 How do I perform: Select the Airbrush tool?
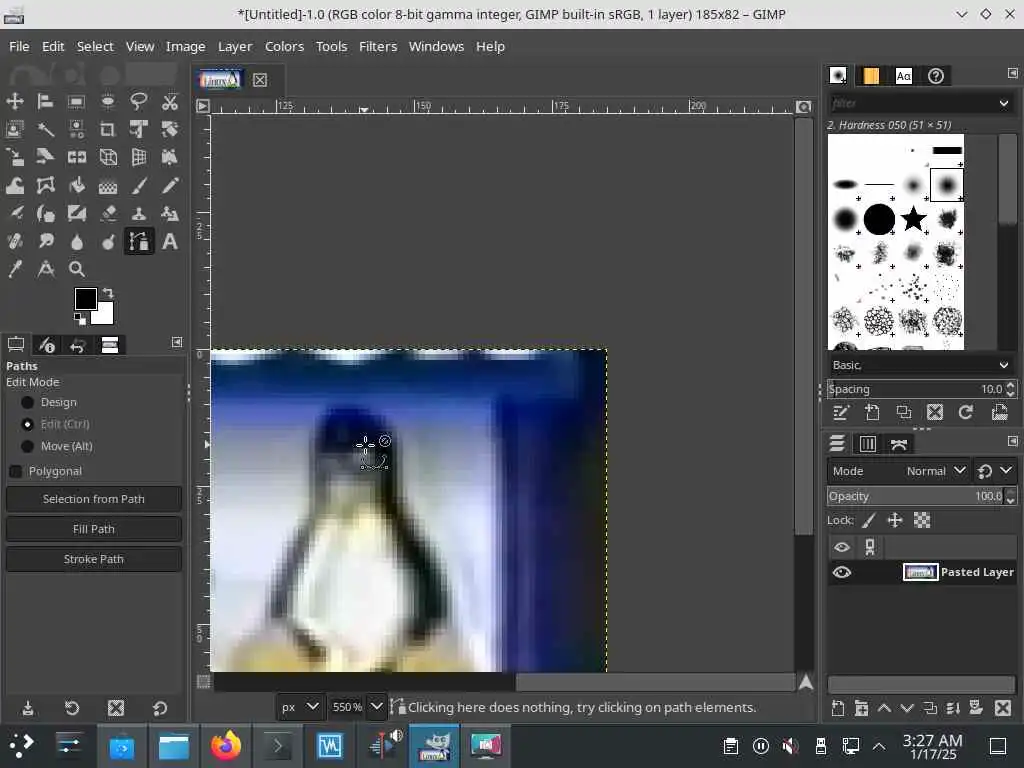tap(14, 214)
